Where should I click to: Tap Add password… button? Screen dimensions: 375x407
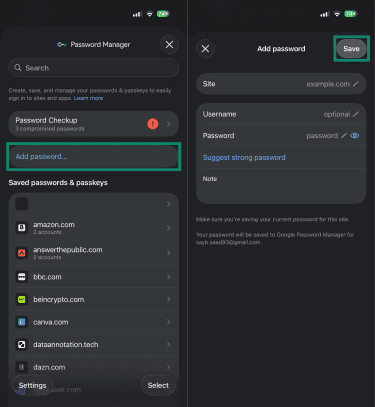pos(93,156)
